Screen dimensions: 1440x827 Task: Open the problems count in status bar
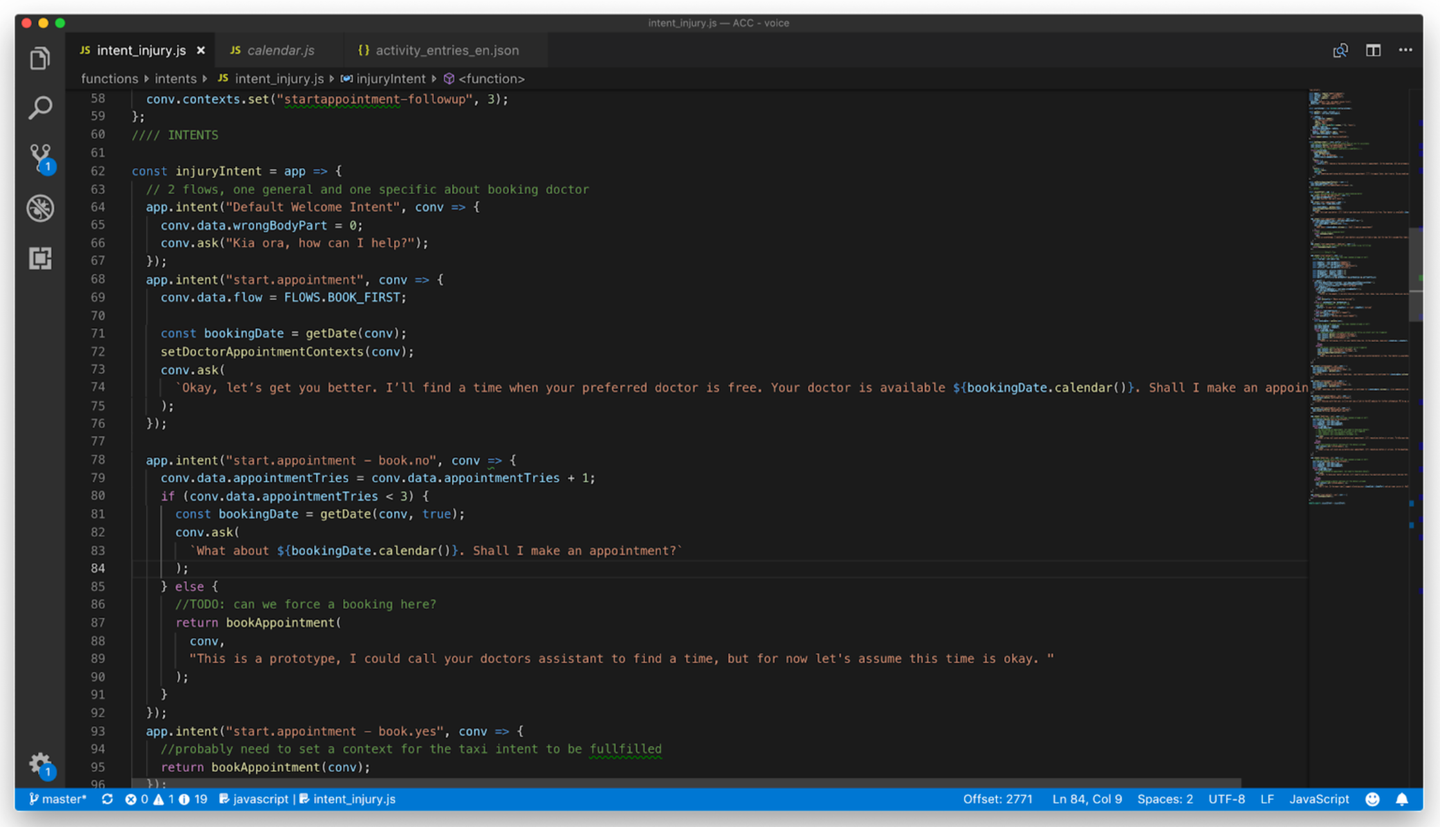(166, 799)
